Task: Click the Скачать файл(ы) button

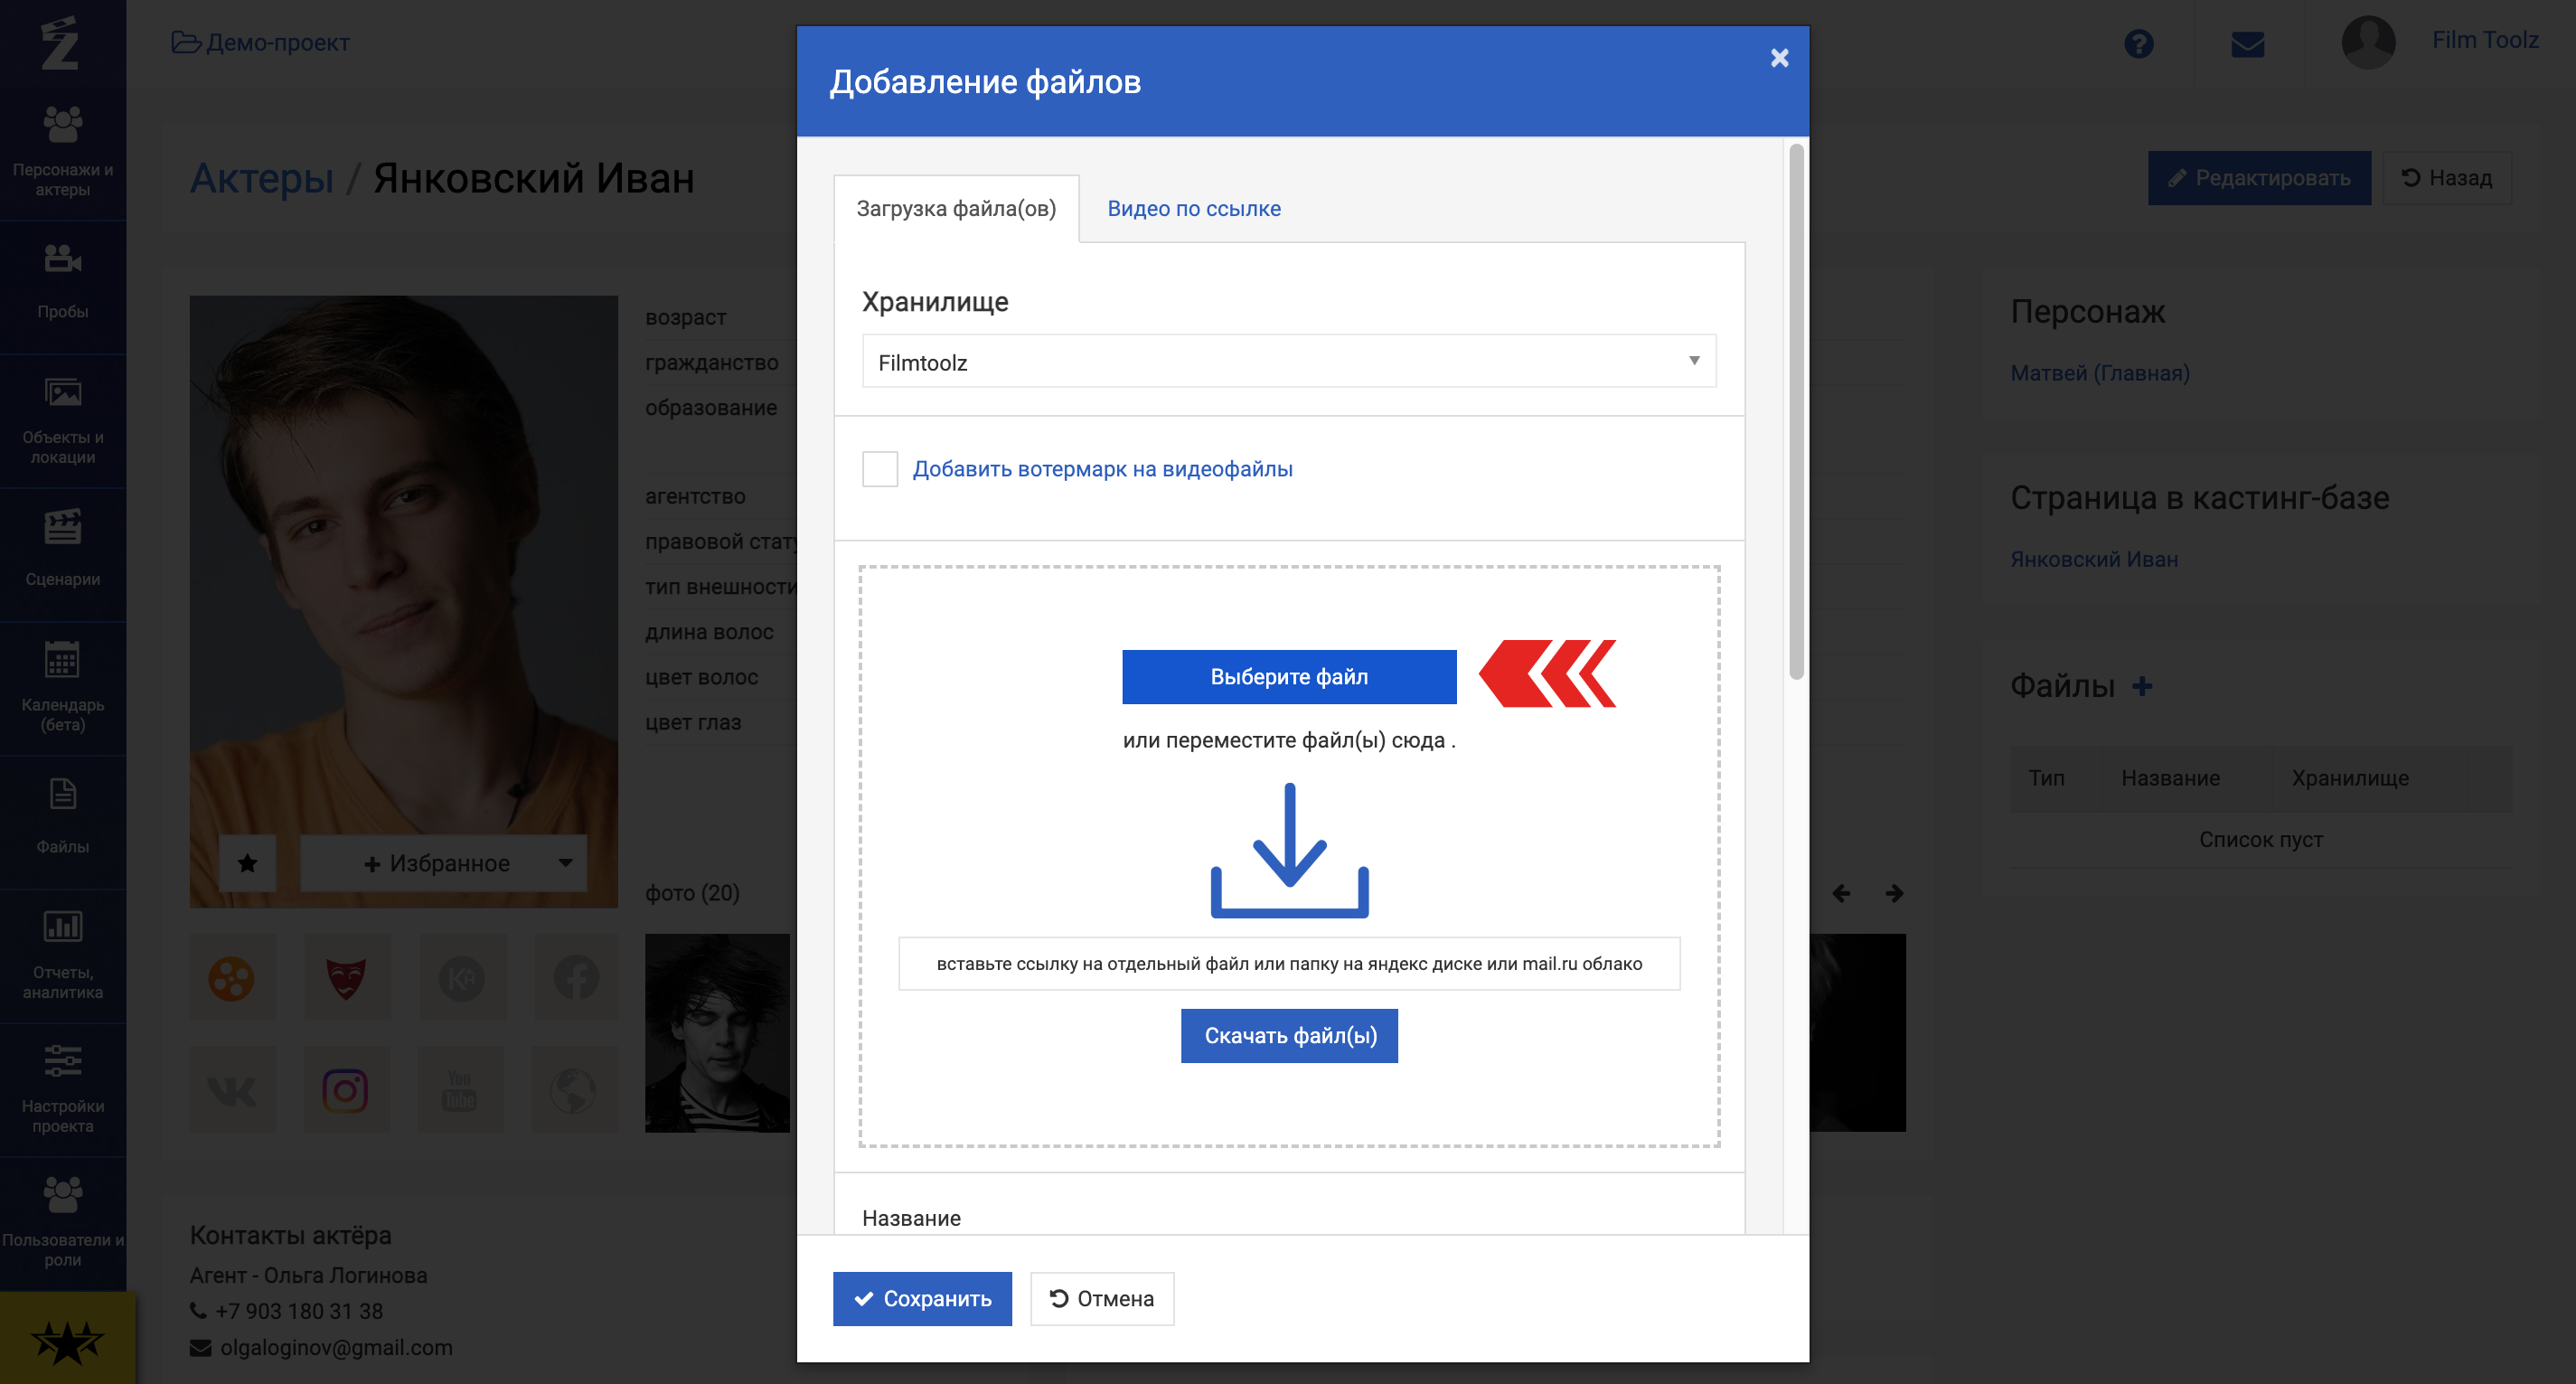Action: tap(1290, 1036)
